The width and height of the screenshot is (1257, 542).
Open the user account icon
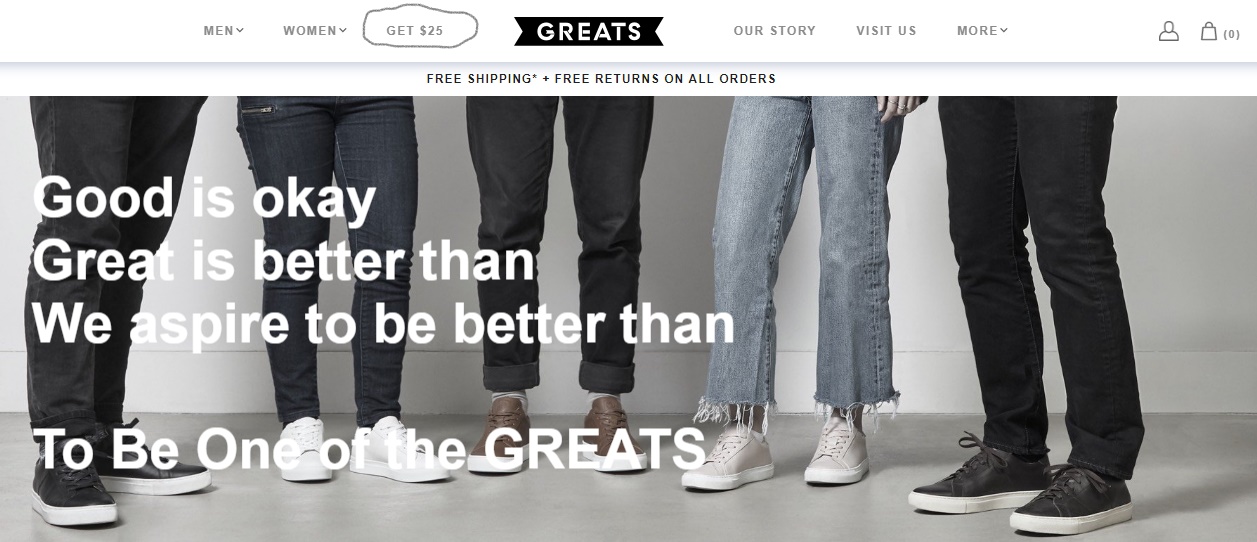[x=1168, y=31]
